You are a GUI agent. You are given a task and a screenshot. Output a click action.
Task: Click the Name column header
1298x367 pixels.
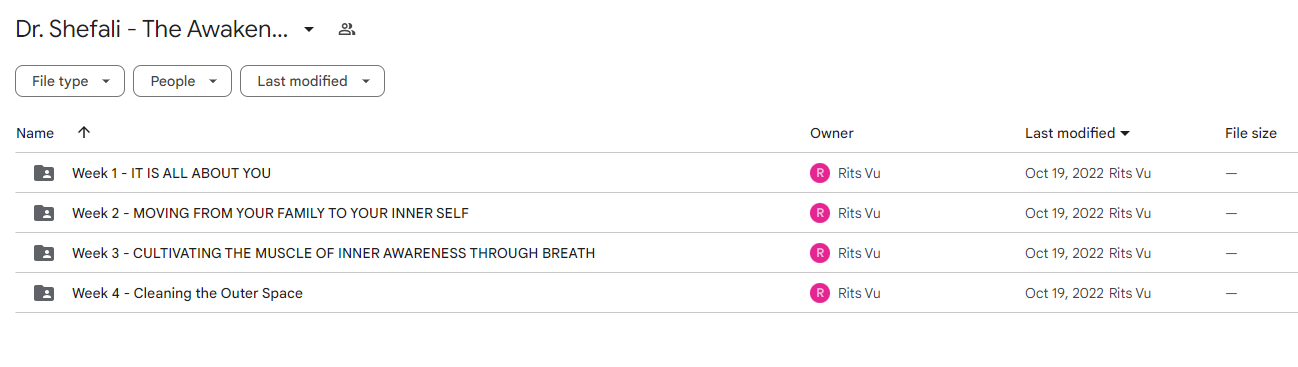35,133
